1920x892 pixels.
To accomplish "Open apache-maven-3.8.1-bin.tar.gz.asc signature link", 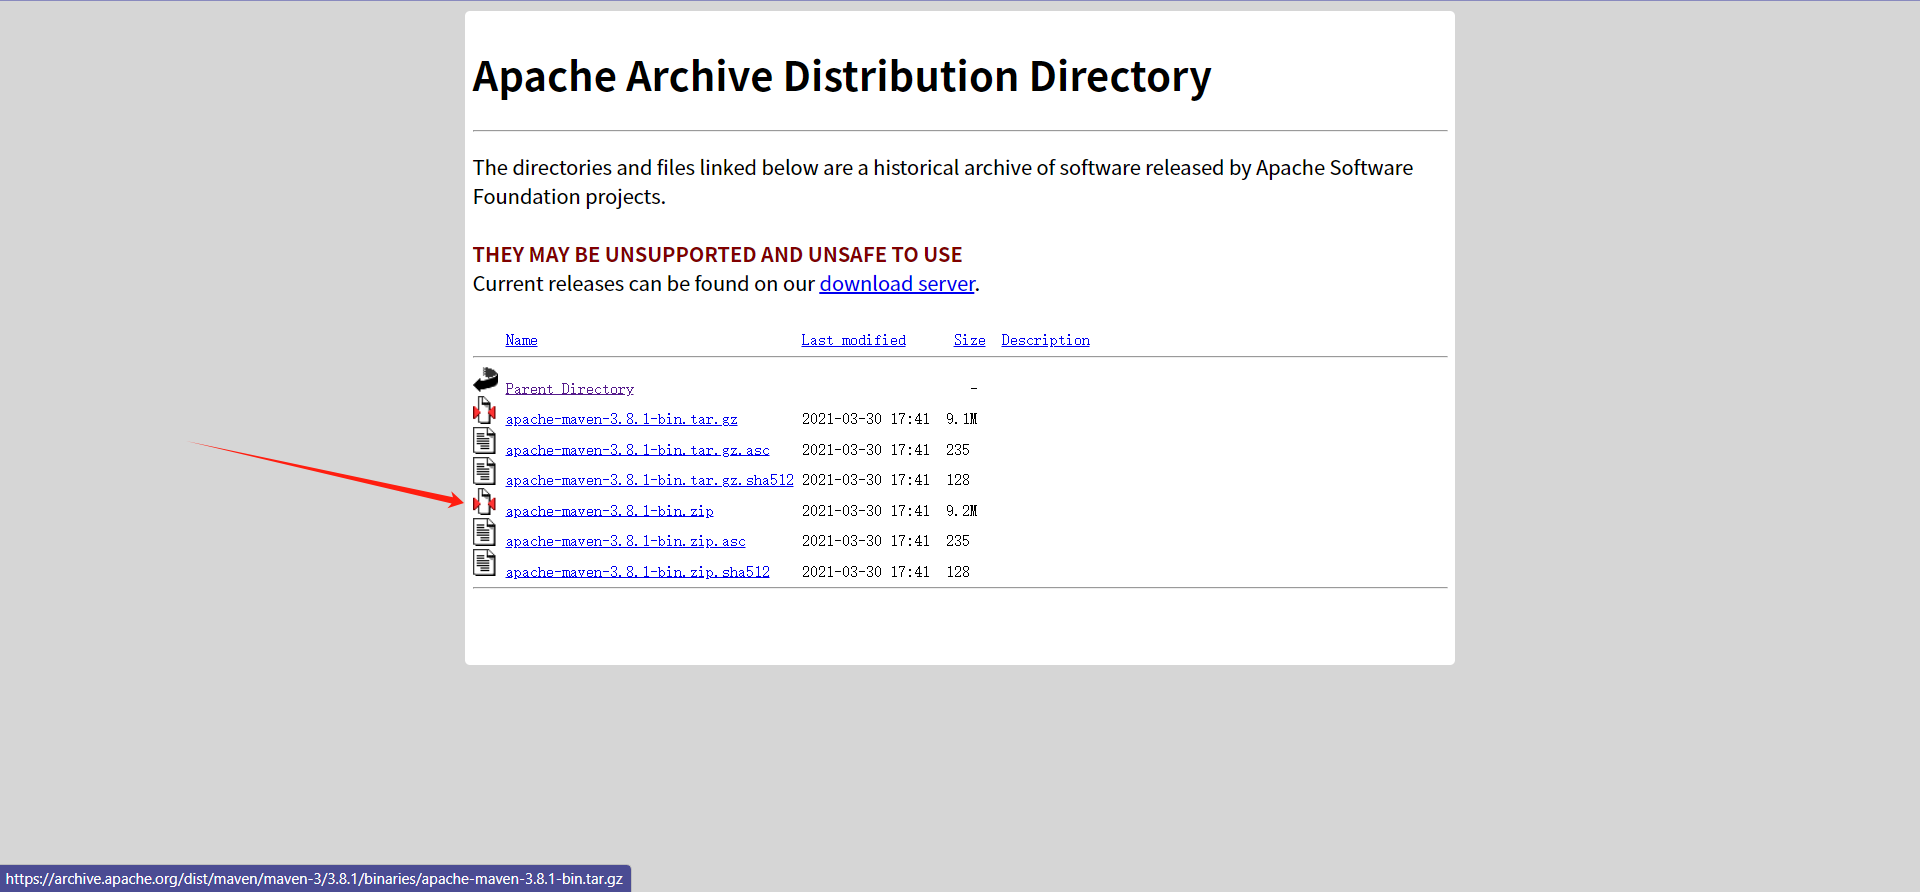I will [x=637, y=450].
